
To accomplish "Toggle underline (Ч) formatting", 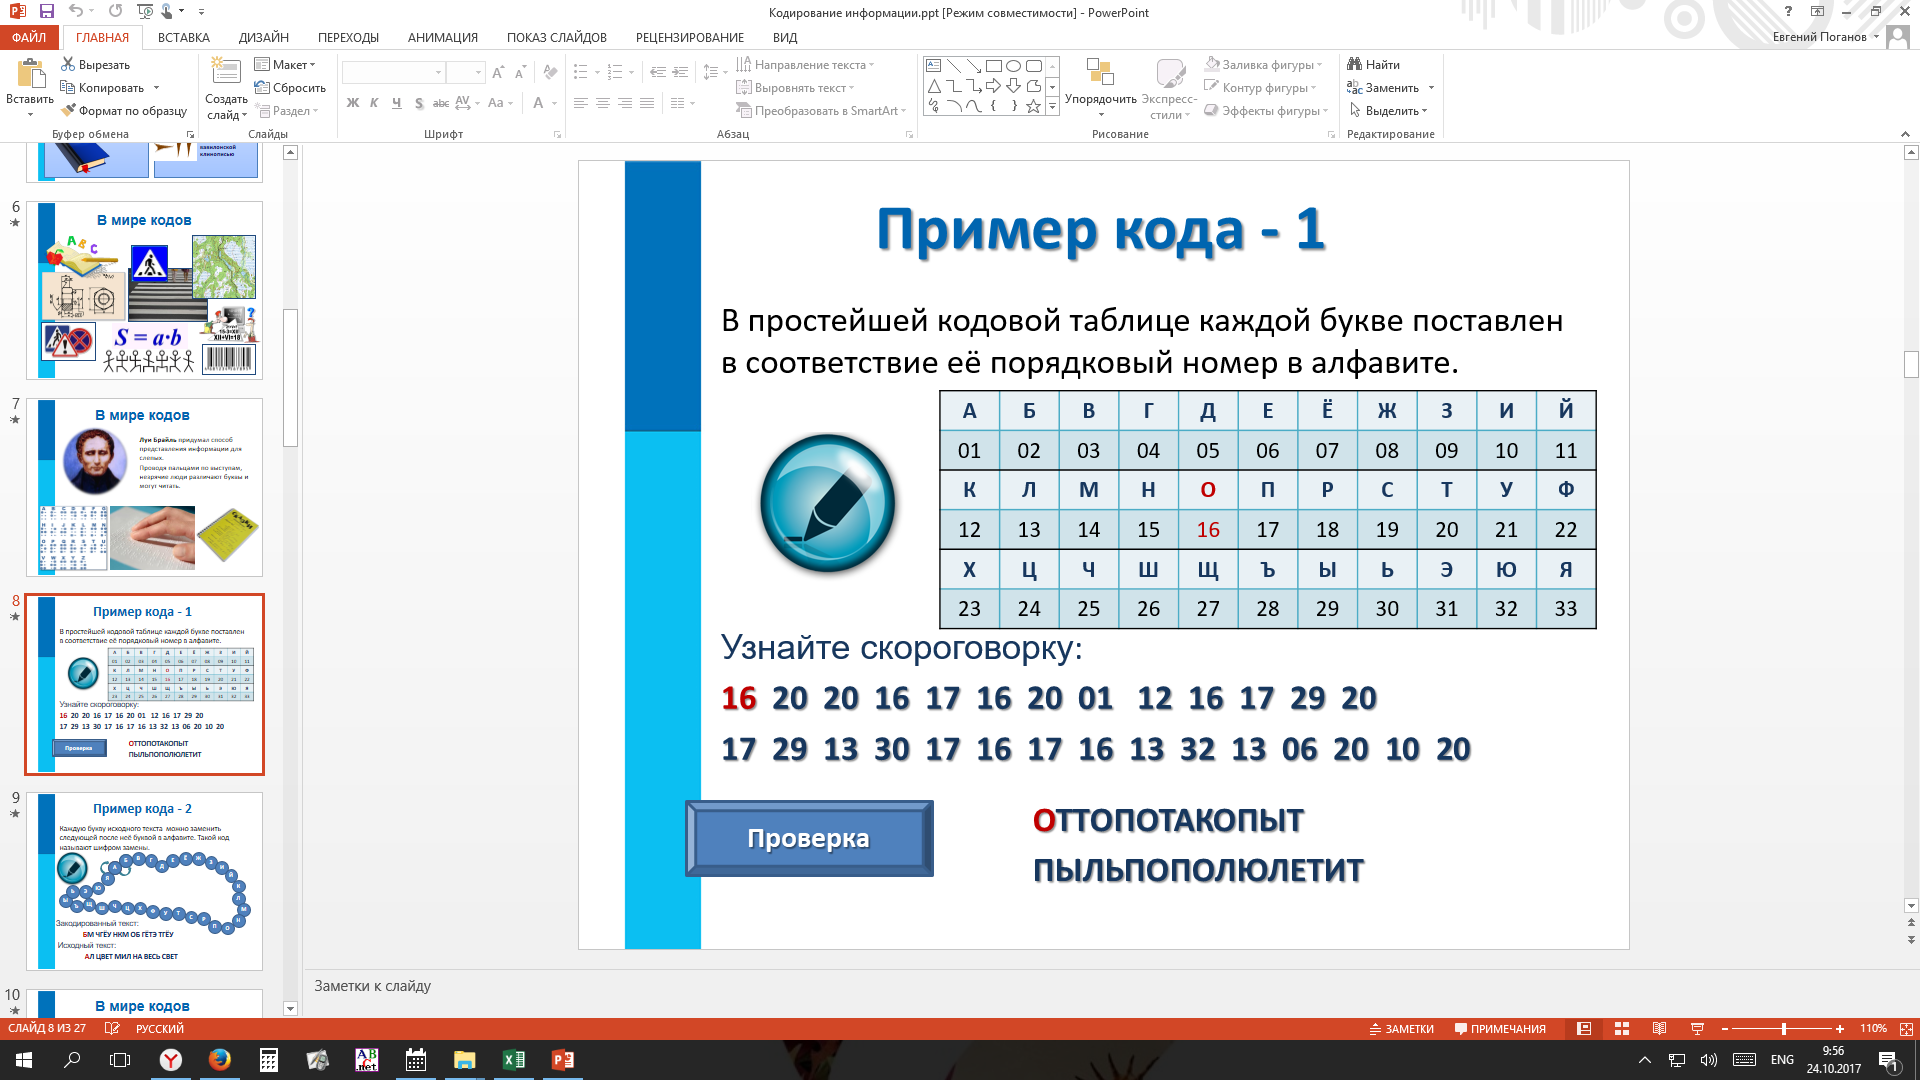I will pyautogui.click(x=396, y=103).
